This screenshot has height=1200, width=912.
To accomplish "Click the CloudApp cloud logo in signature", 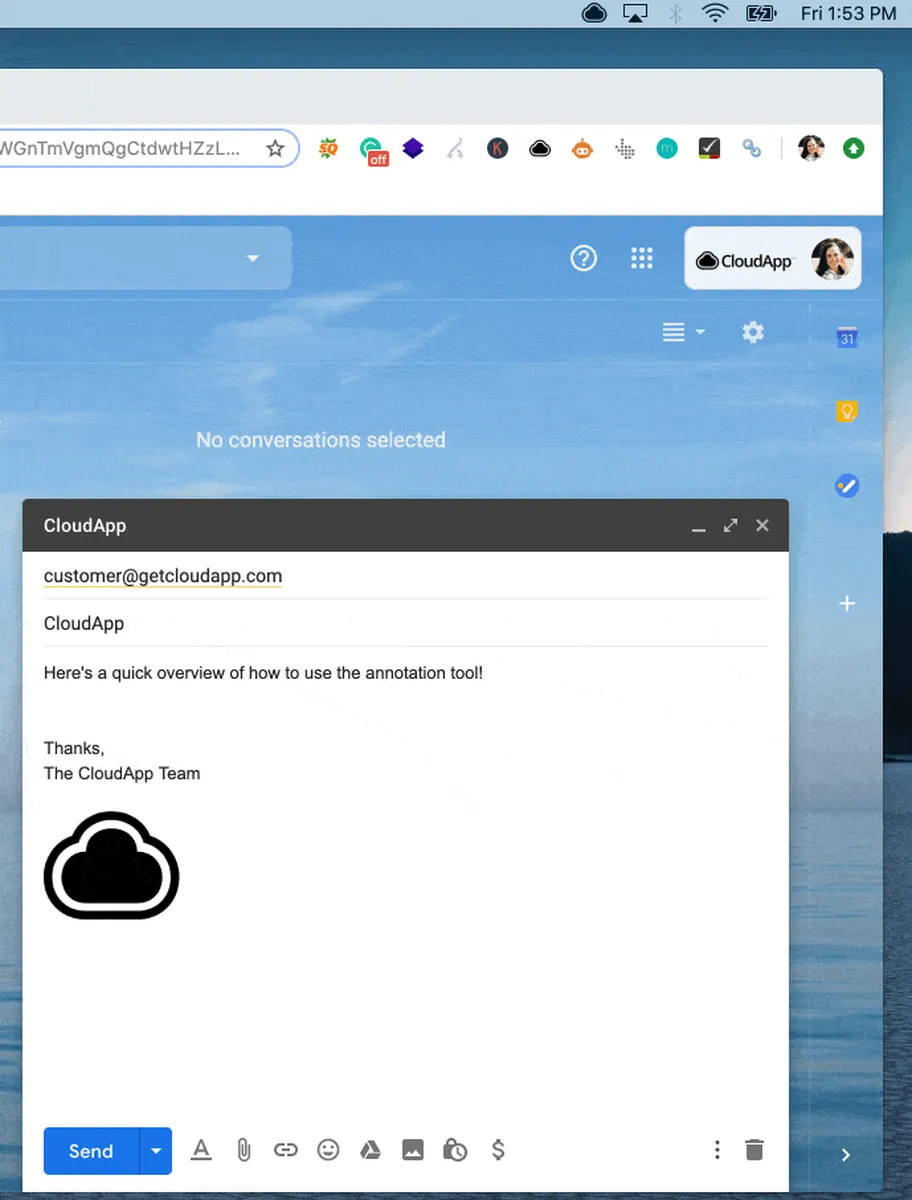I will click(111, 865).
